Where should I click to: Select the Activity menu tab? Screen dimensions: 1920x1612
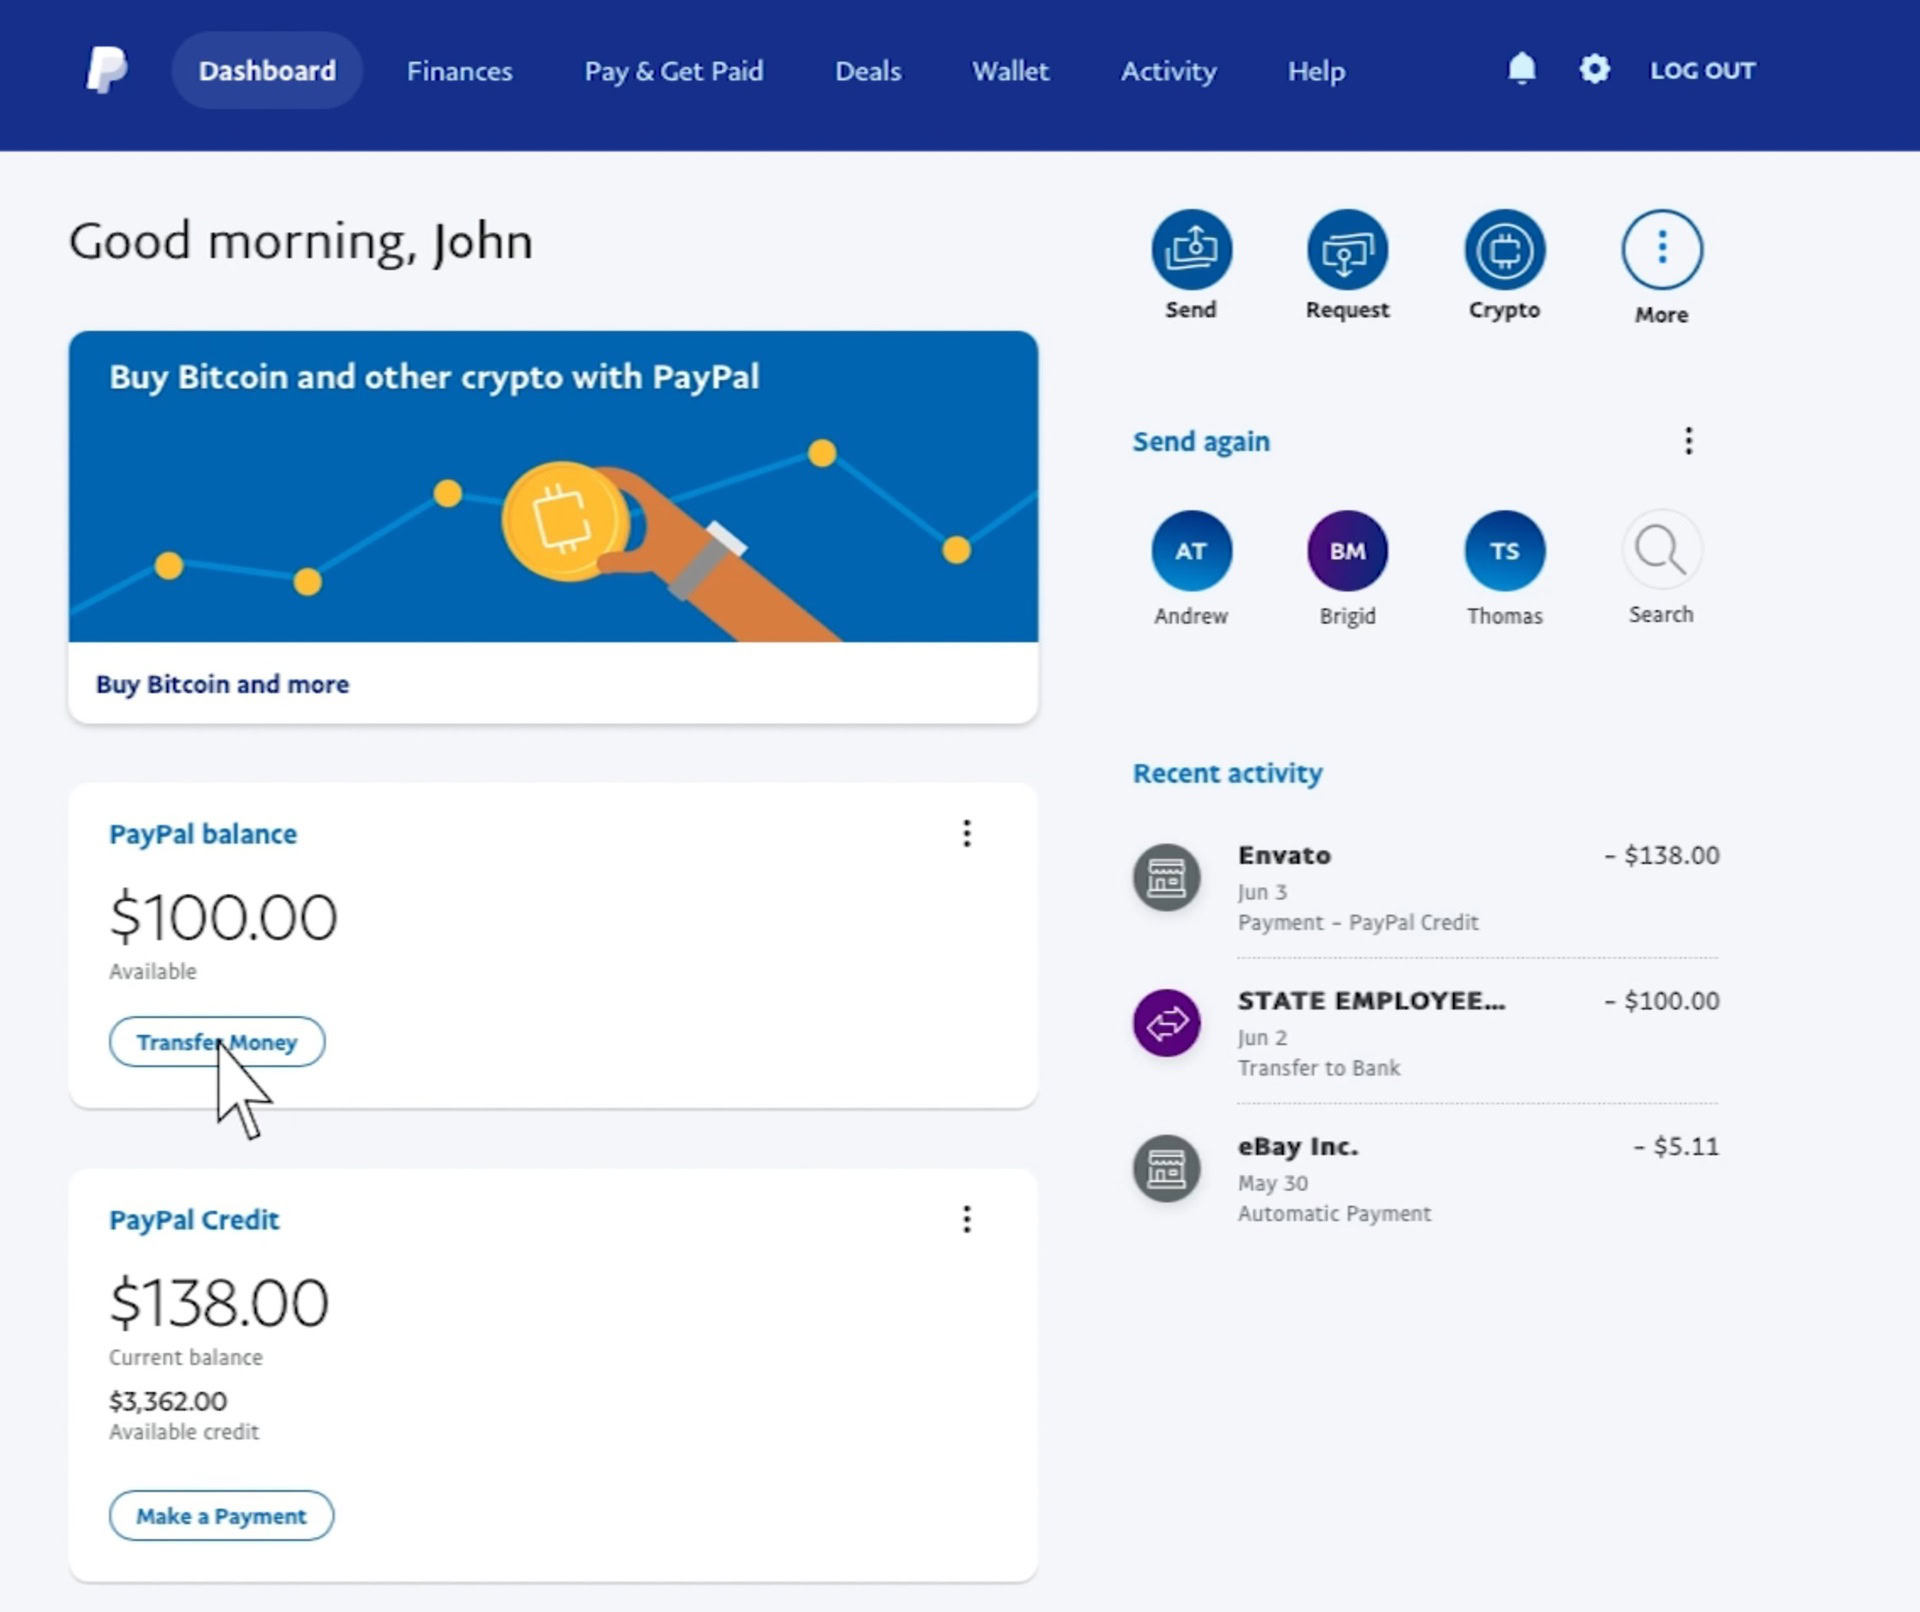point(1169,72)
